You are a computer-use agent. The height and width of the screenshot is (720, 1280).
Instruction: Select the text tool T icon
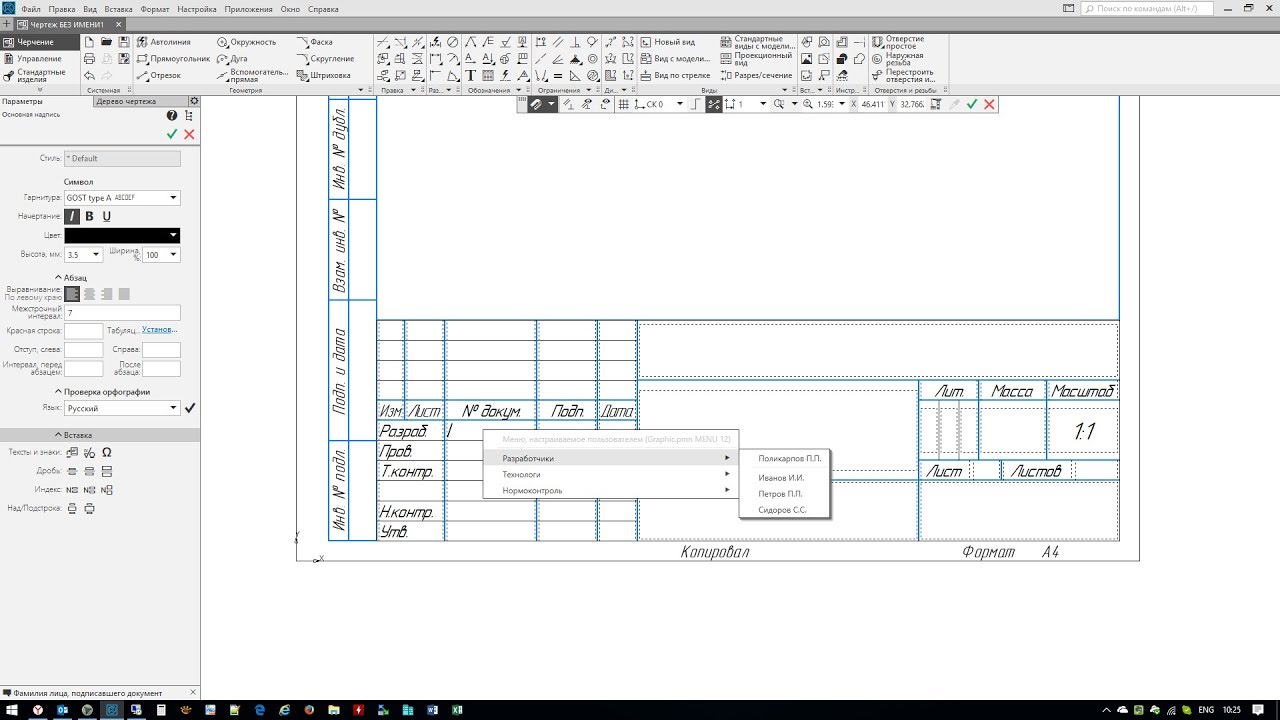click(x=470, y=76)
